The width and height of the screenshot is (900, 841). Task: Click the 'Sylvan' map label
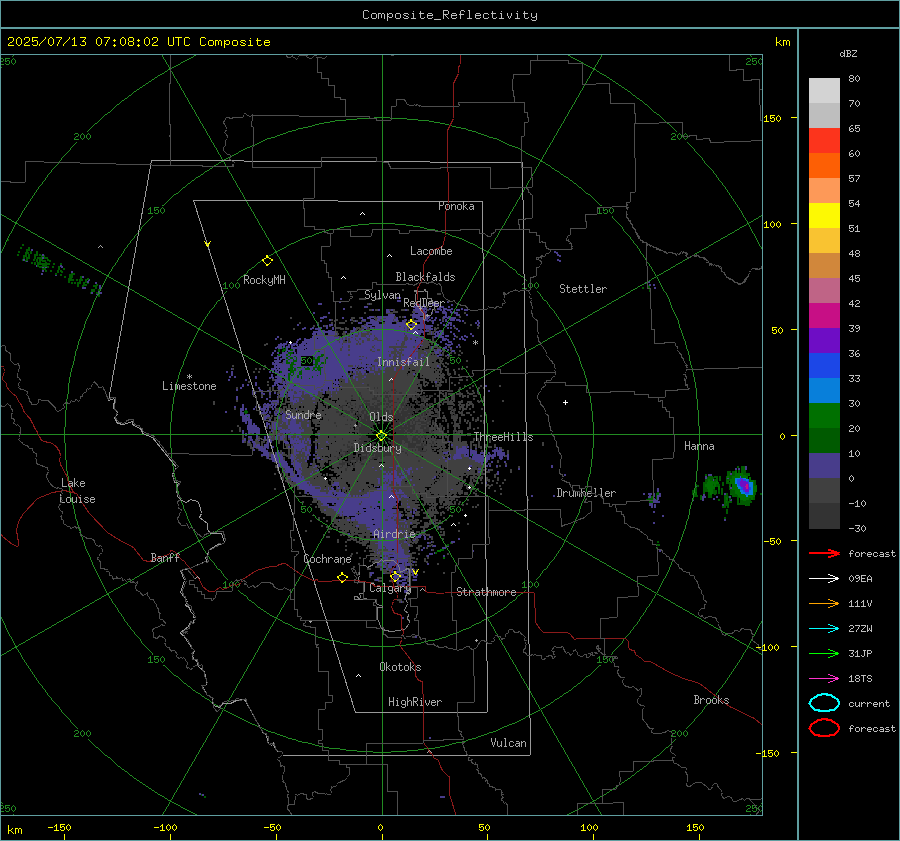pos(382,295)
